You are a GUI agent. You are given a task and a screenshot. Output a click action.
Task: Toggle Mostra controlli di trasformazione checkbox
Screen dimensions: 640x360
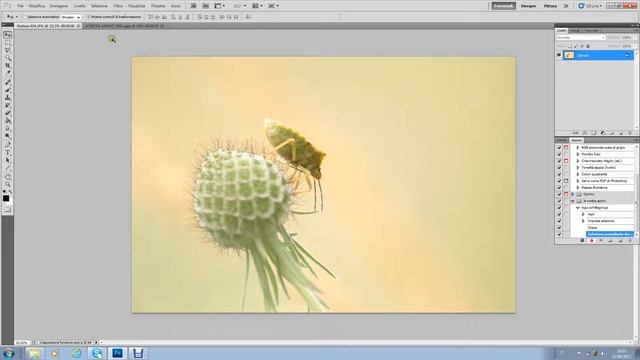coord(88,17)
